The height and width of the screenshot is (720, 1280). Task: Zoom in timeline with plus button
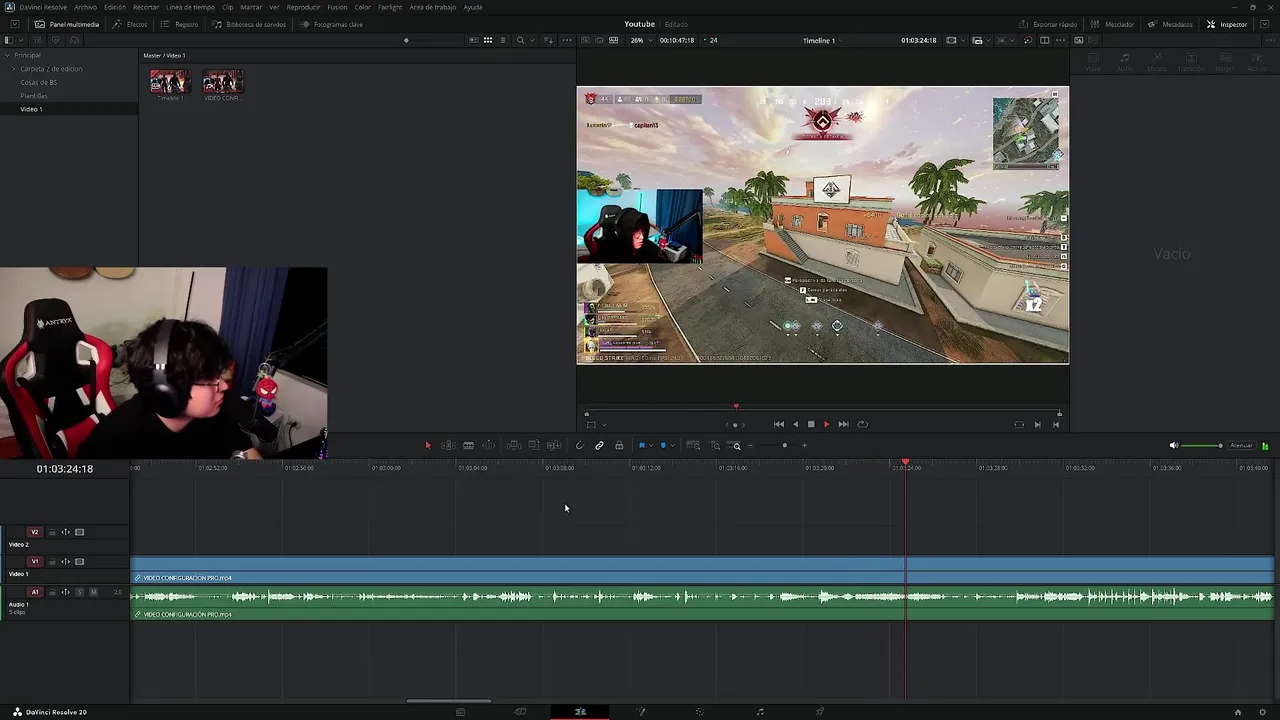[x=805, y=445]
